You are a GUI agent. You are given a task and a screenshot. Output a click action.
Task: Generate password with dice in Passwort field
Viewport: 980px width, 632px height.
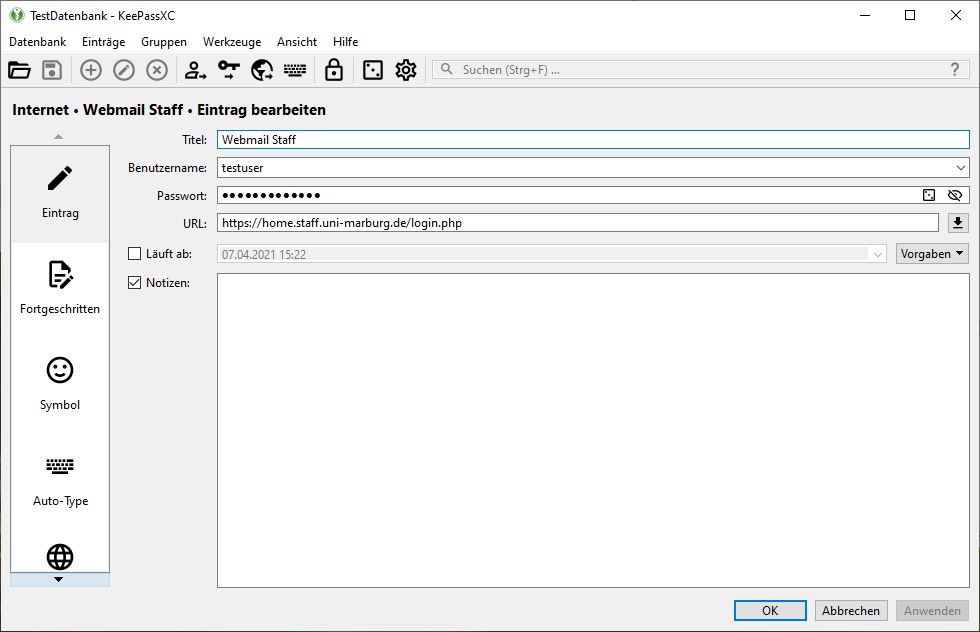point(929,195)
